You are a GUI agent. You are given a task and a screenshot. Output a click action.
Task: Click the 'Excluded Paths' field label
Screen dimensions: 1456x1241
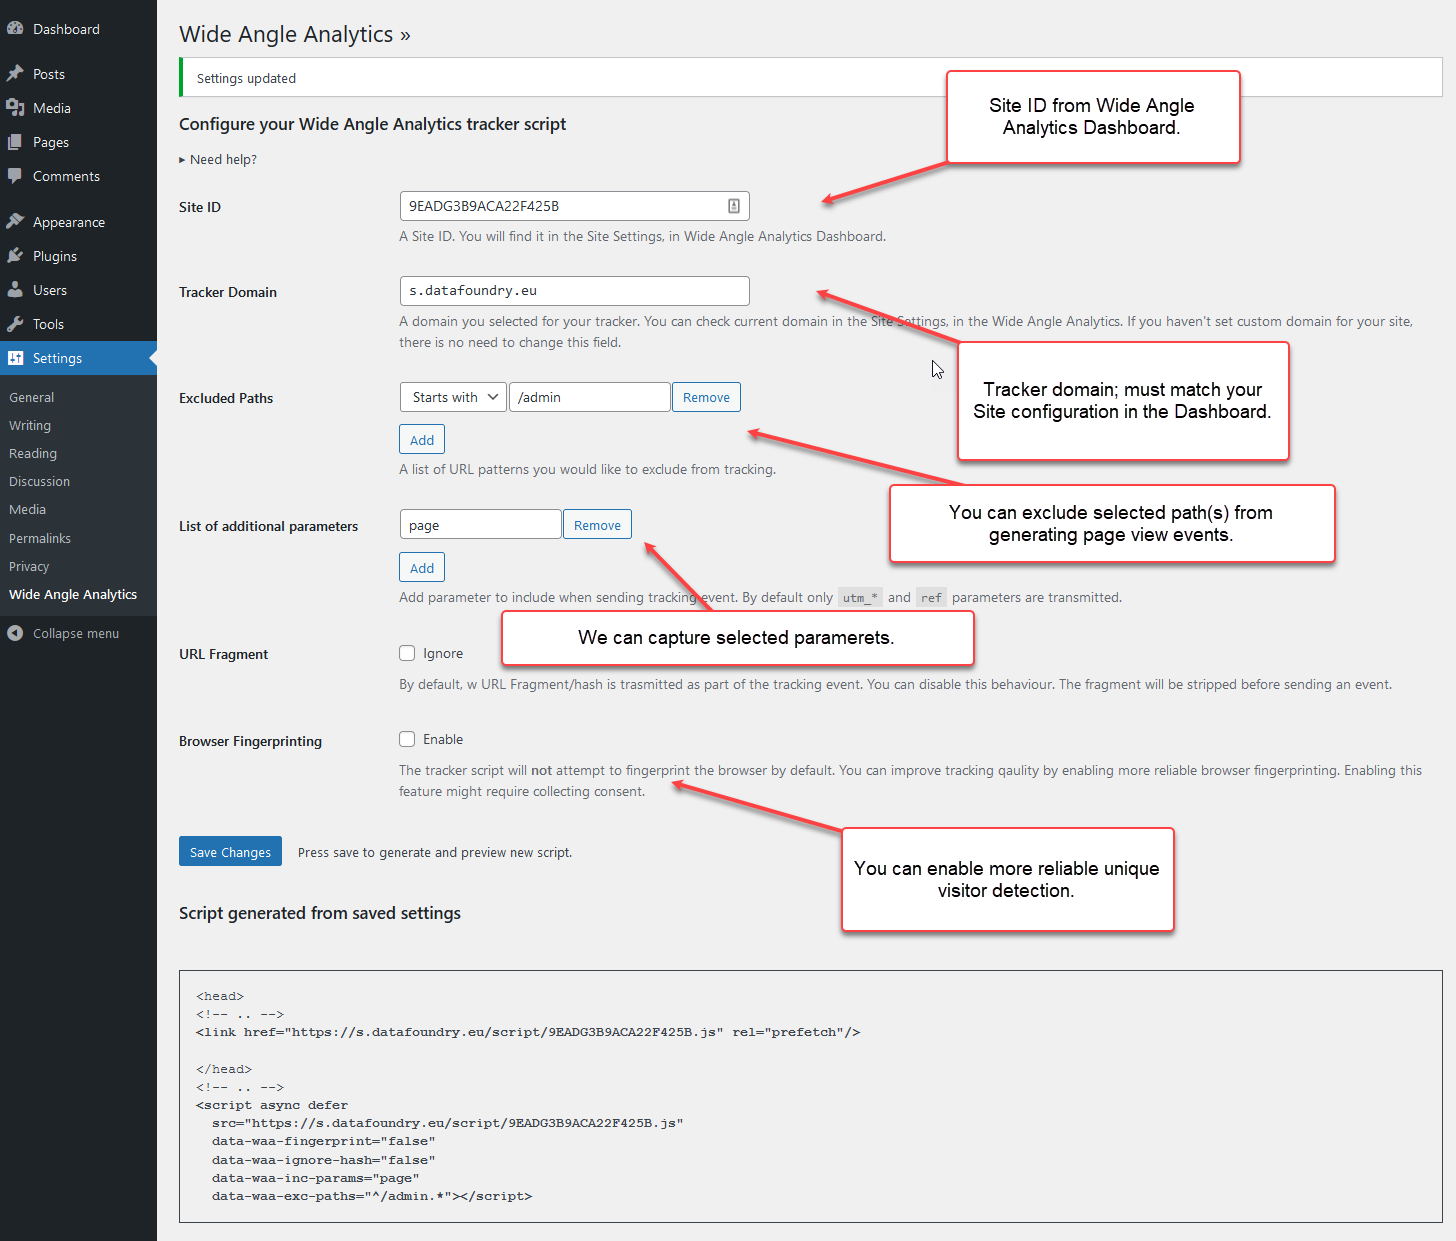point(226,398)
